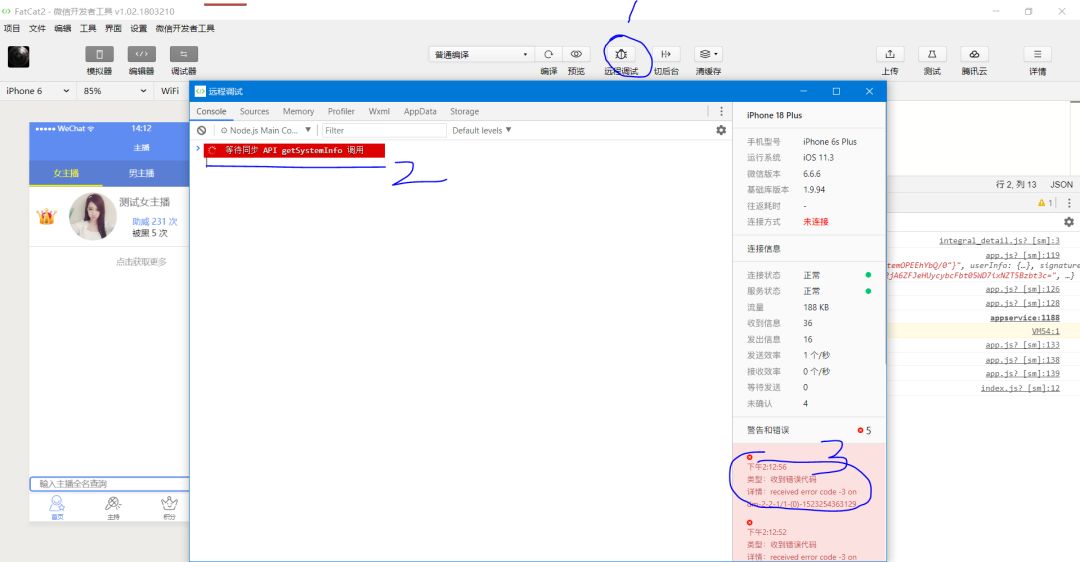Screen dimensions: 1080x562
Task: Click the 上传 upload icon
Action: pos(890,54)
